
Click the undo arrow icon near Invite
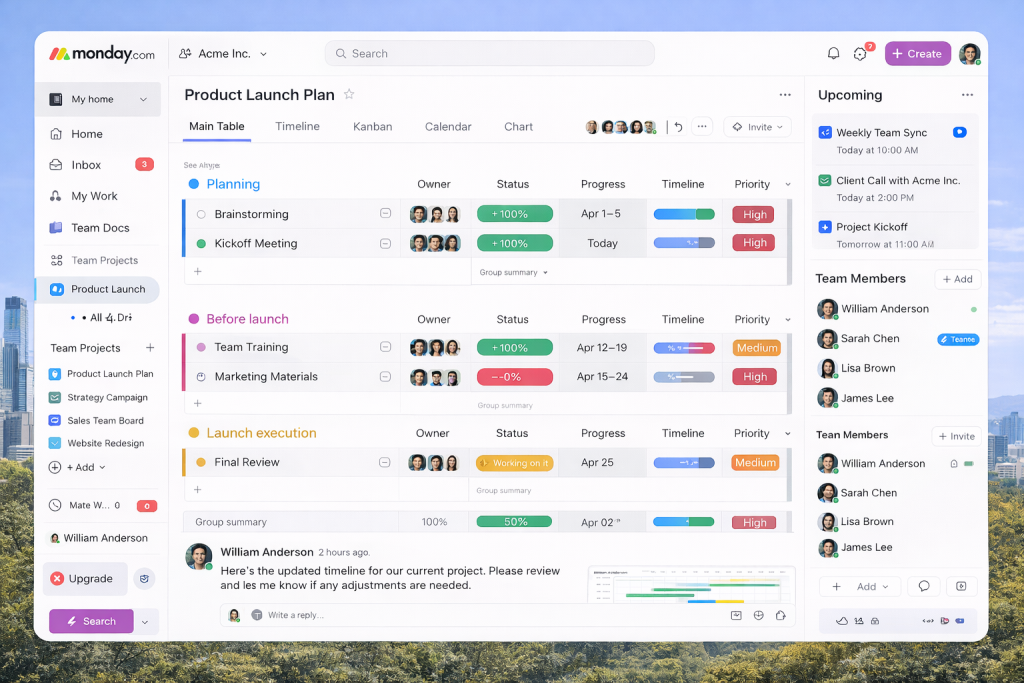tap(678, 127)
